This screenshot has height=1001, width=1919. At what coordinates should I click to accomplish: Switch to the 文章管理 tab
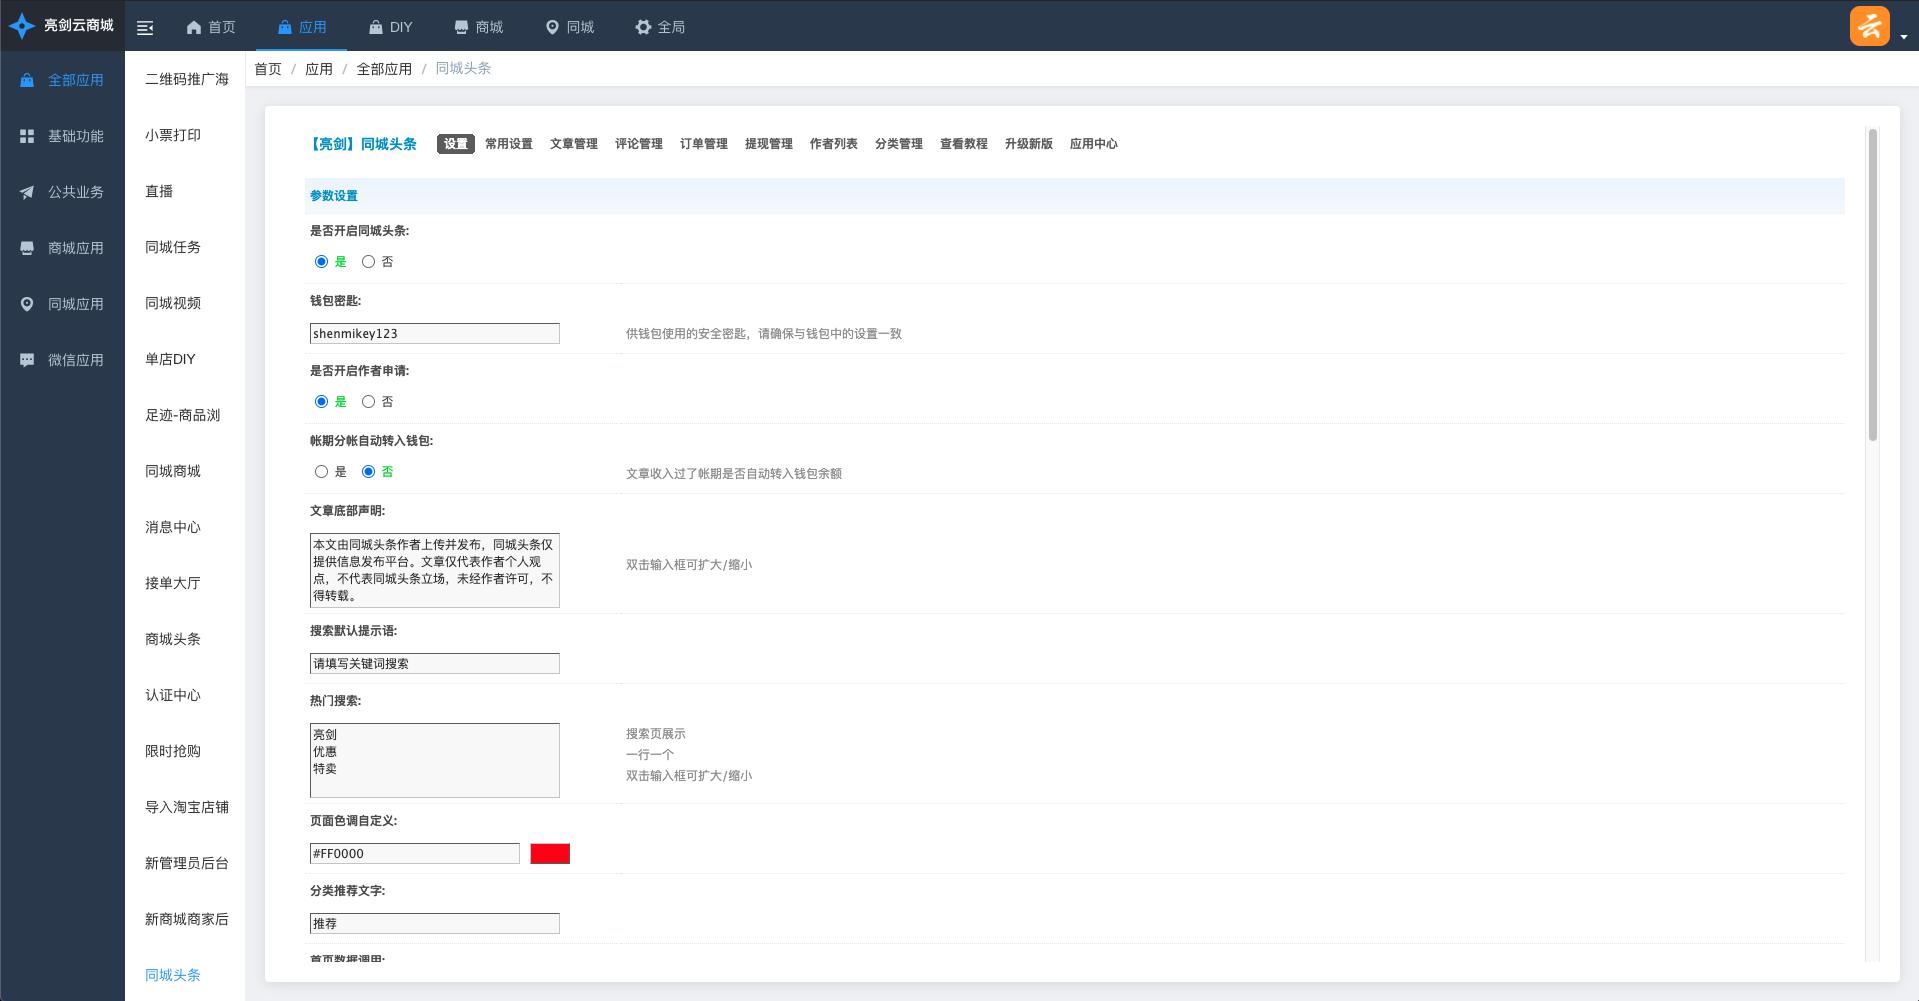(573, 144)
